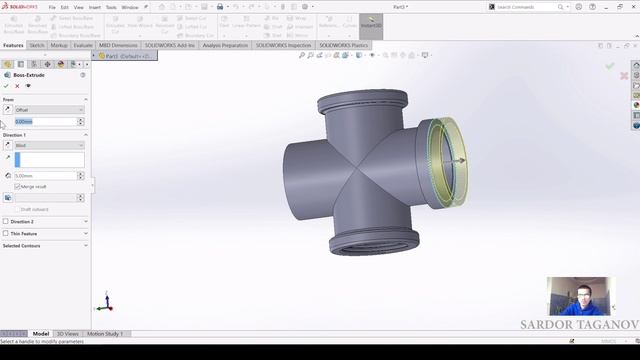This screenshot has height=360, width=640.
Task: Collapse the From section
Action: (x=86, y=100)
